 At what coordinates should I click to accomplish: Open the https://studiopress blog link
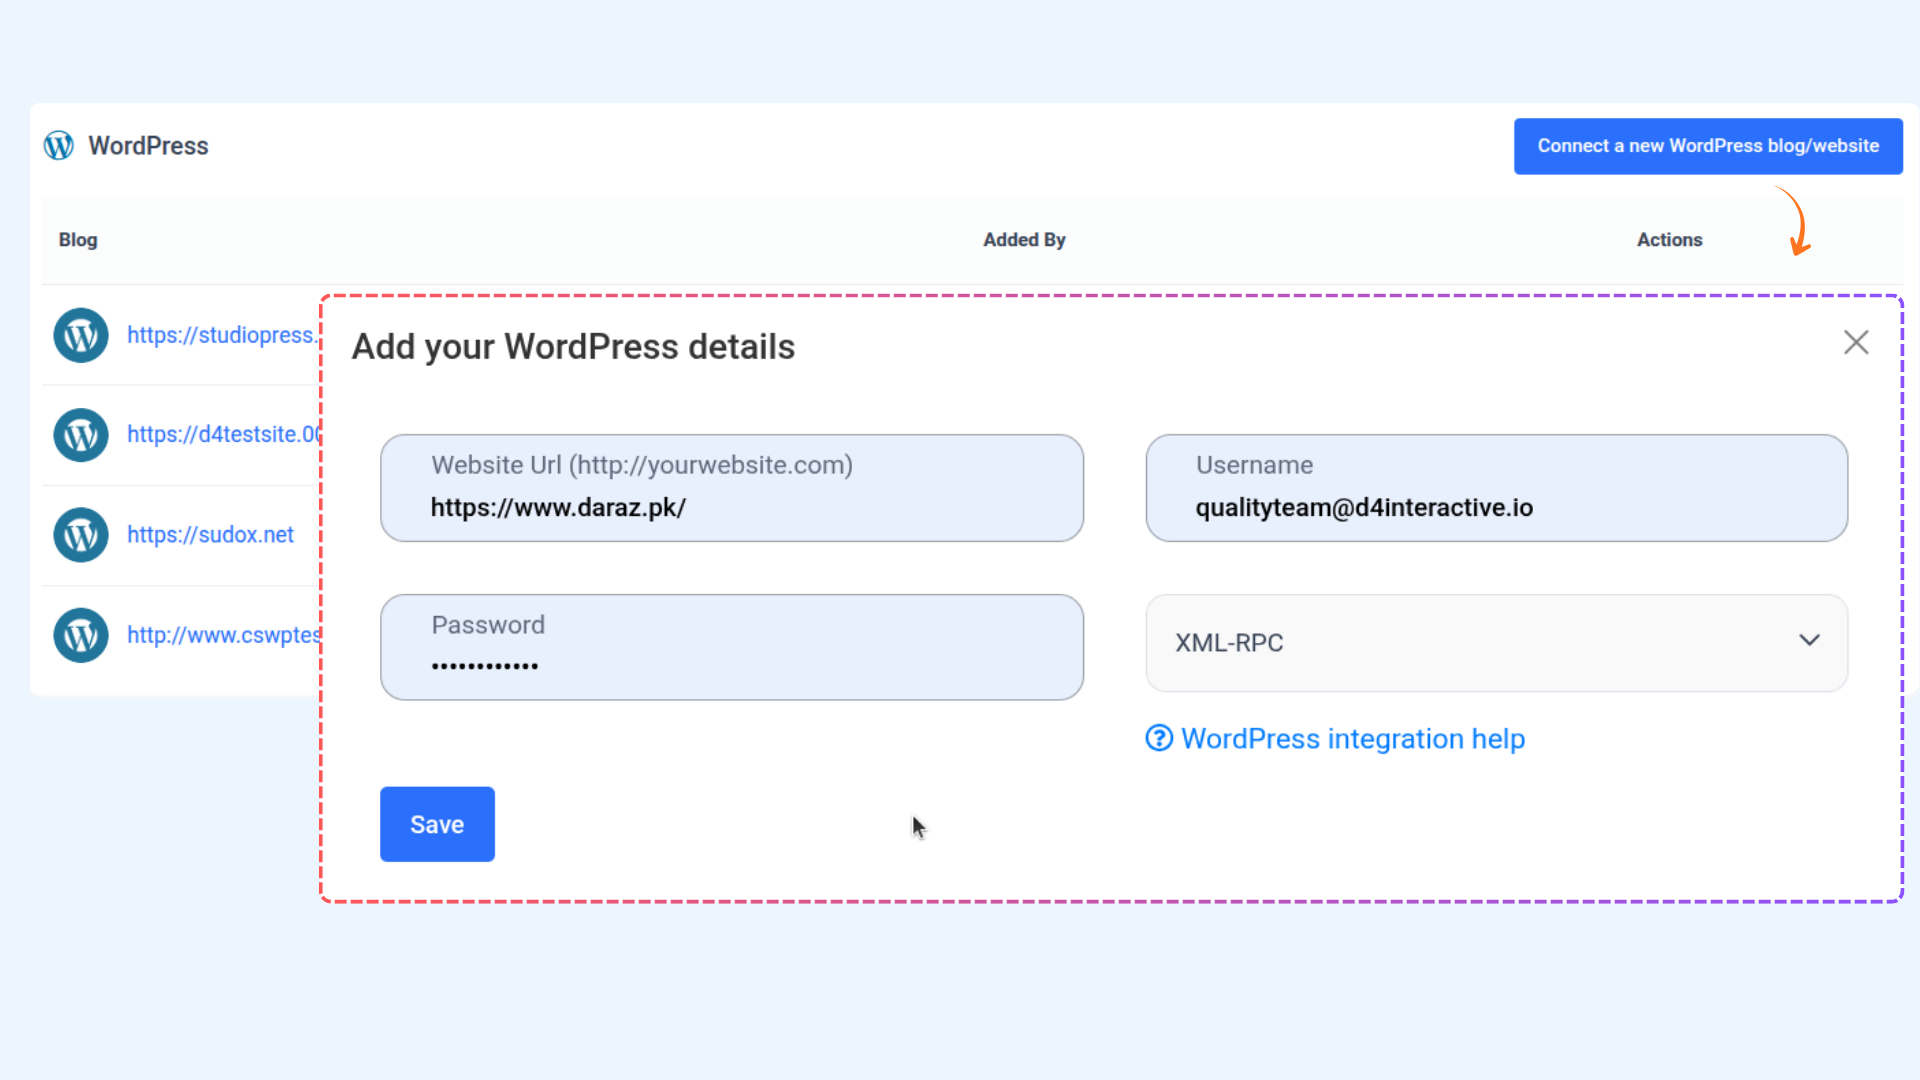[x=221, y=335]
